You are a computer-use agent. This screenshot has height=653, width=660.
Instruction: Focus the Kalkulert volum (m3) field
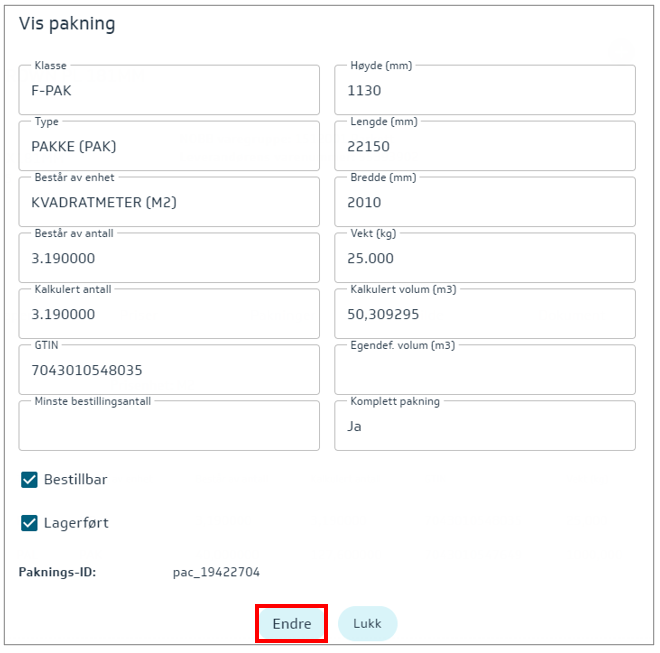(485, 315)
